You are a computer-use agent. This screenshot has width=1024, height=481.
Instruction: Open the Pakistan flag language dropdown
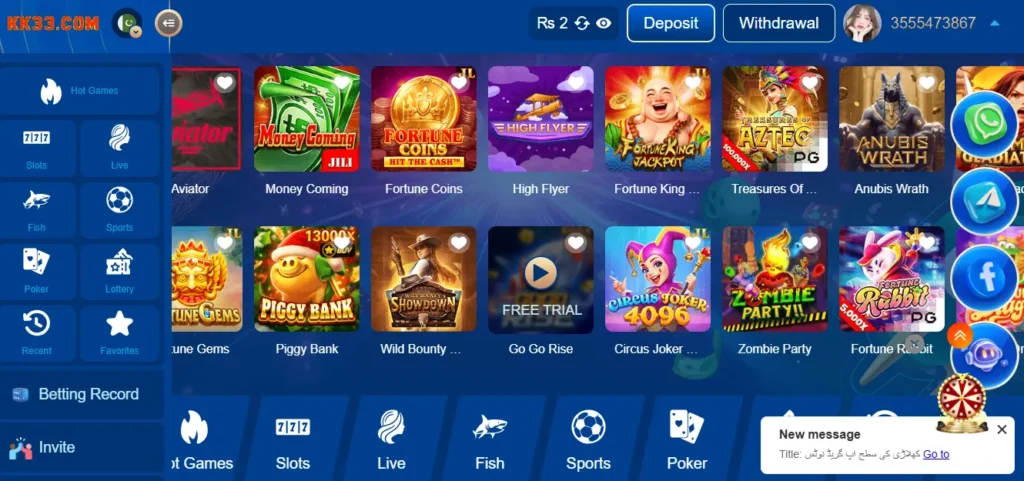tap(127, 23)
